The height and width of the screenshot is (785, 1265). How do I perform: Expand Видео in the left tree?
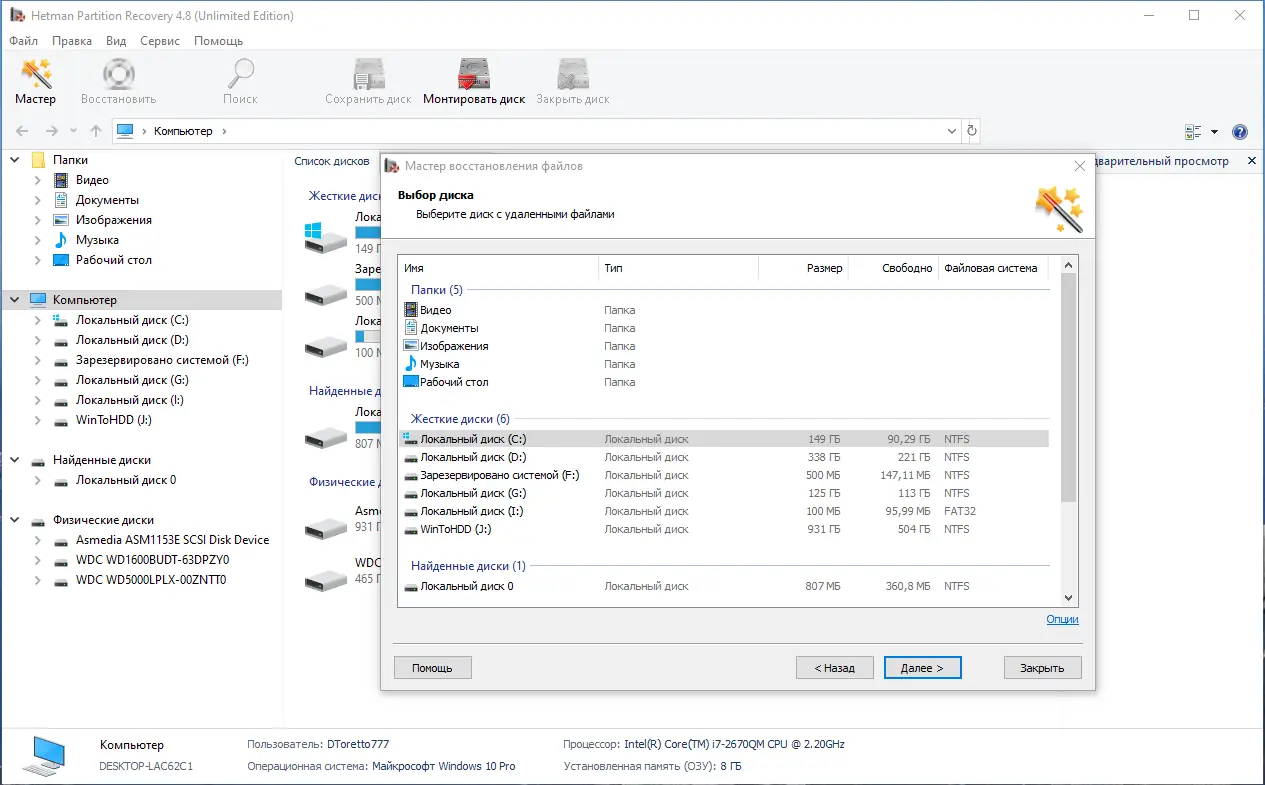[x=37, y=180]
